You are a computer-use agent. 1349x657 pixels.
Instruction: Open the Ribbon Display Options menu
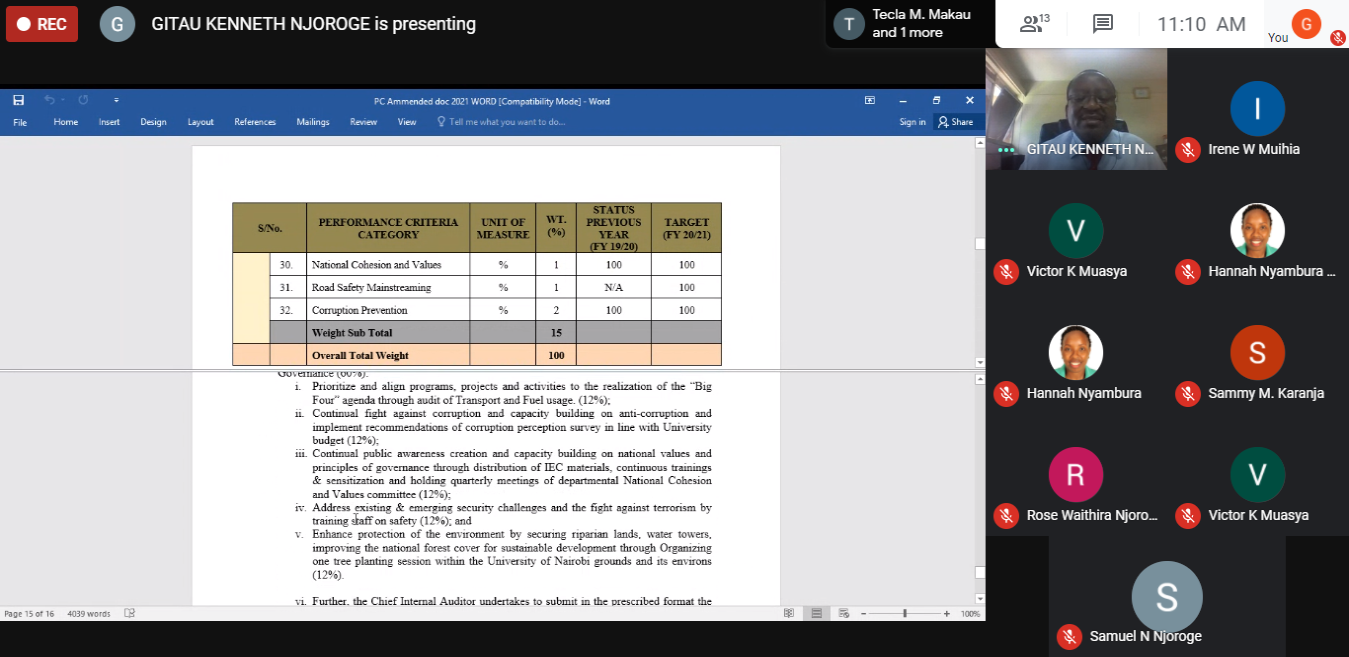click(870, 100)
